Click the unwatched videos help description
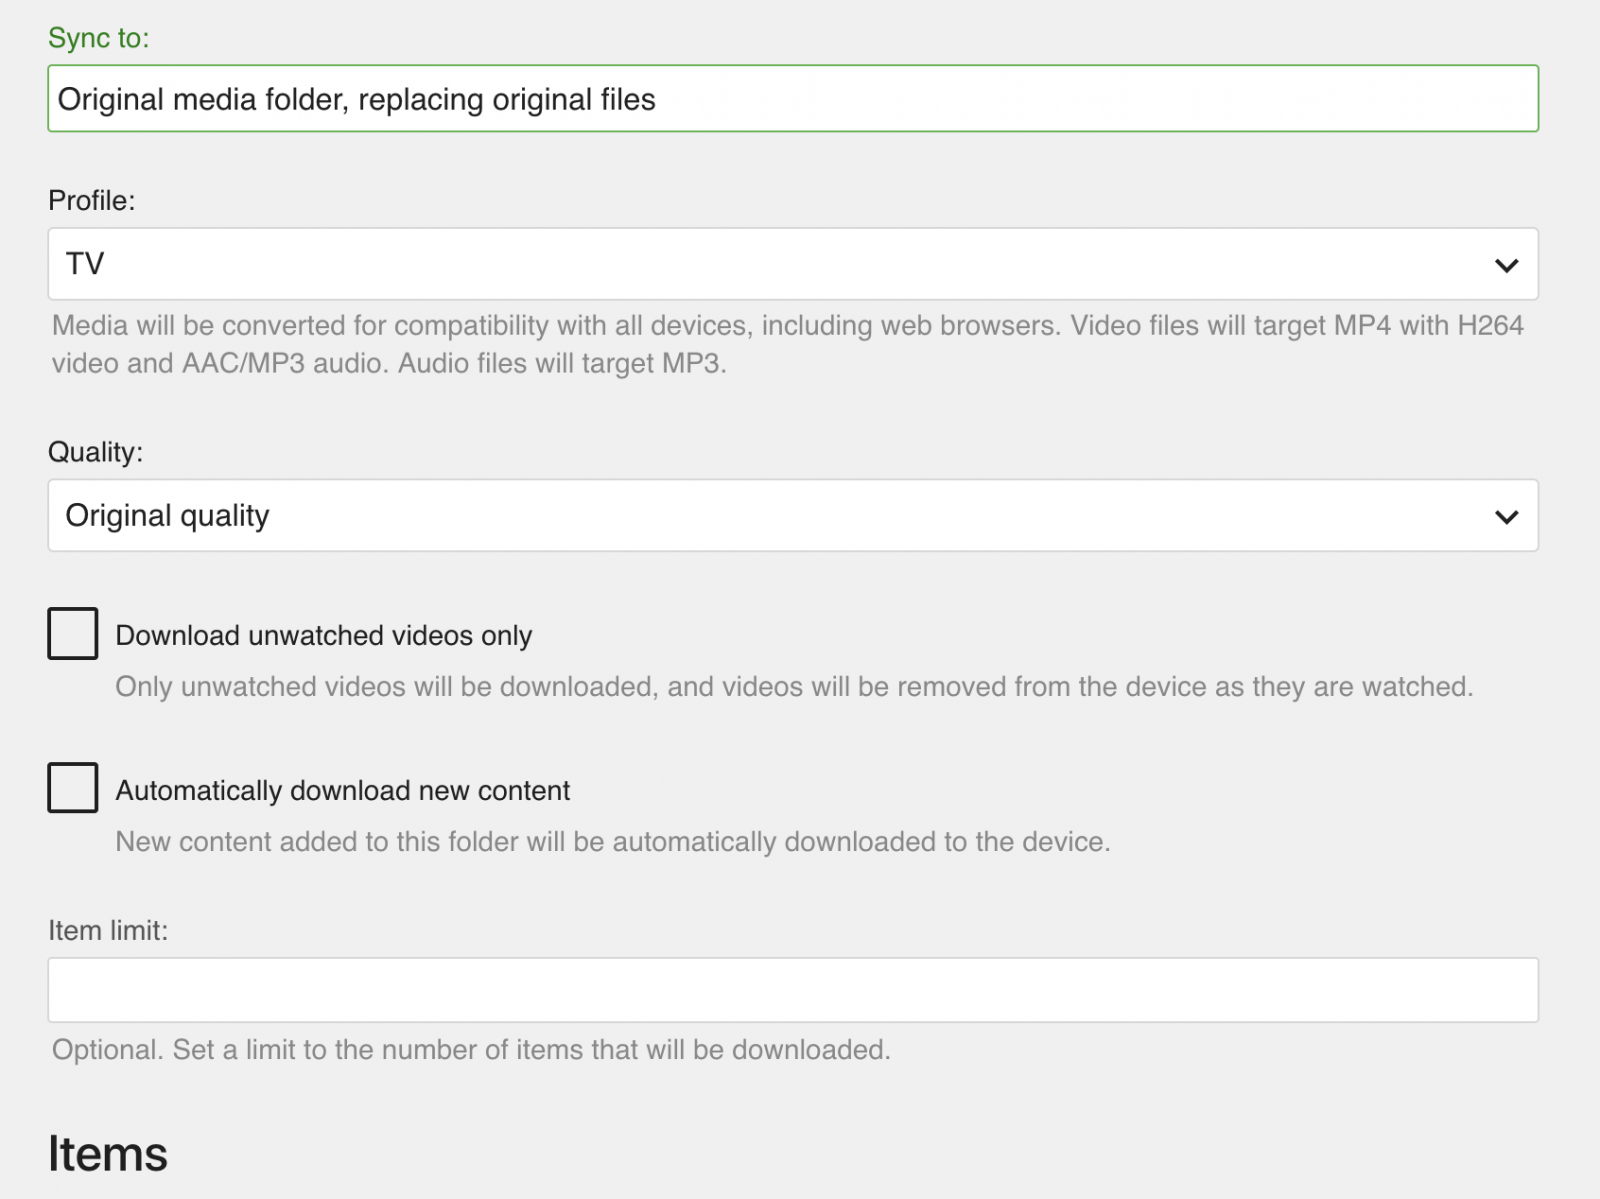Image resolution: width=1600 pixels, height=1199 pixels. 793,687
